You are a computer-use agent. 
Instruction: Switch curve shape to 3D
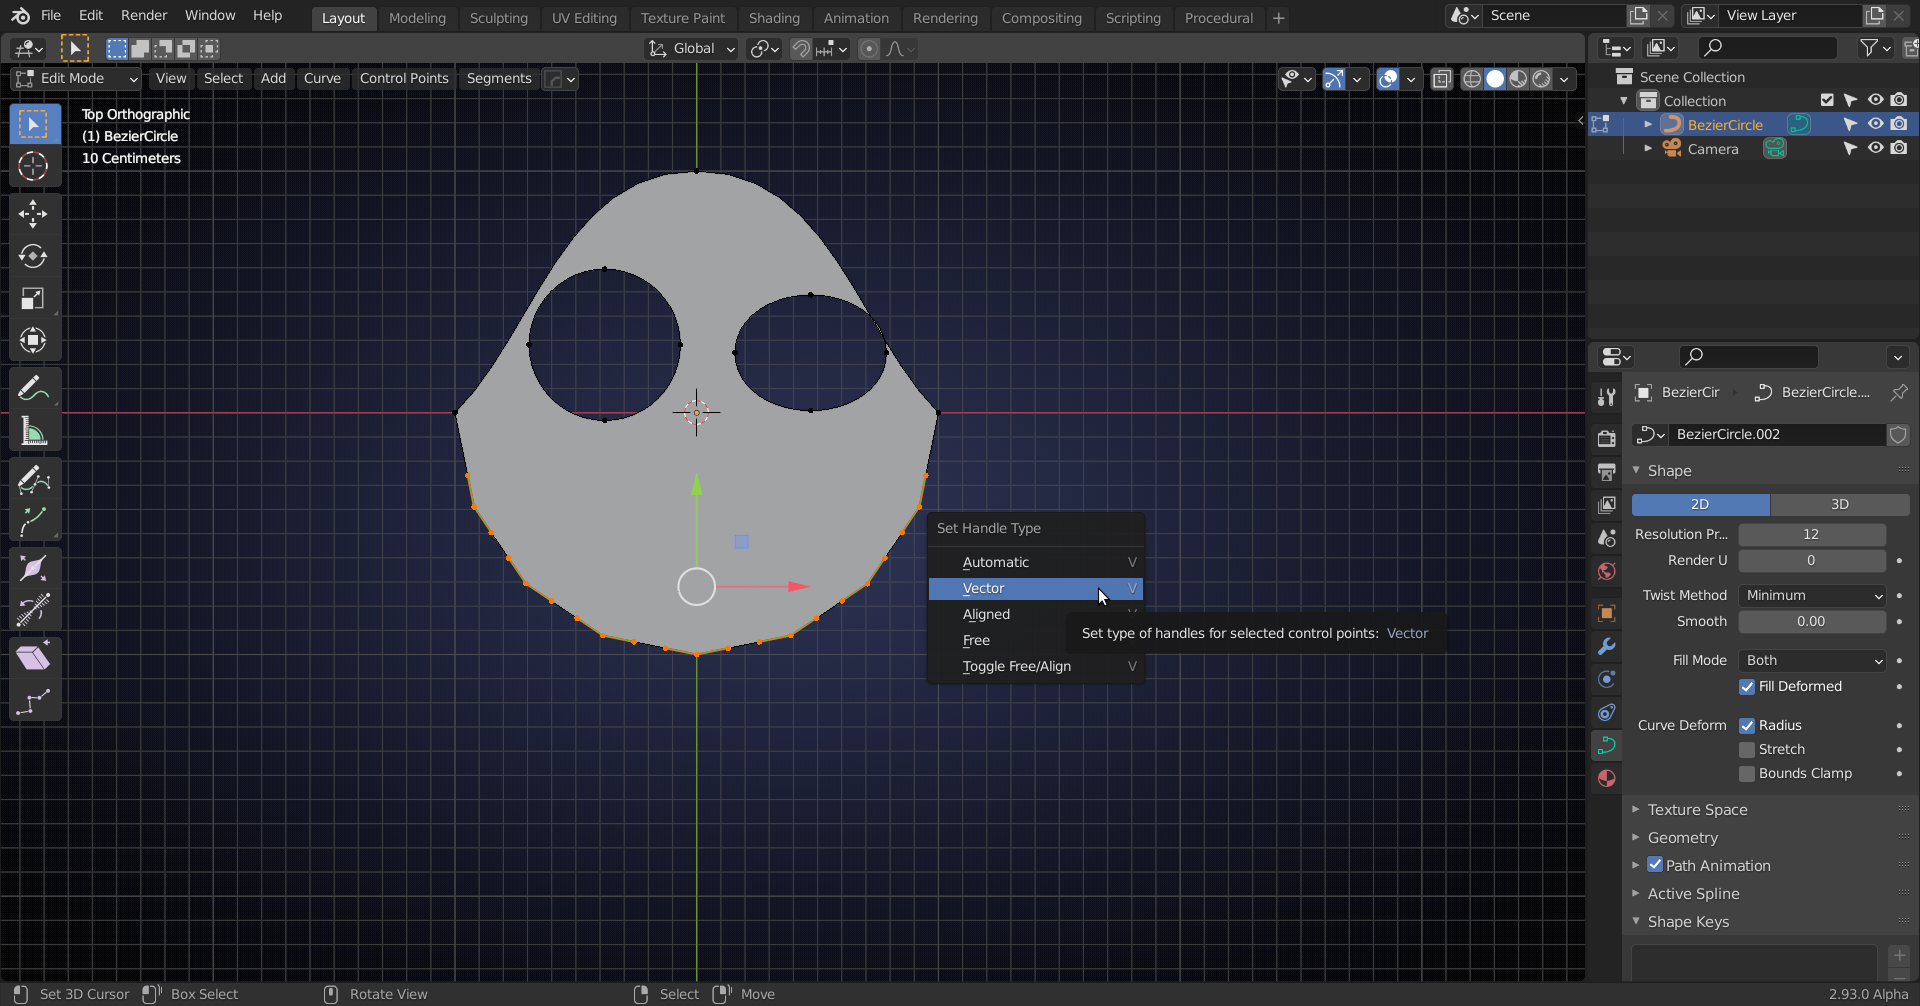(x=1839, y=505)
